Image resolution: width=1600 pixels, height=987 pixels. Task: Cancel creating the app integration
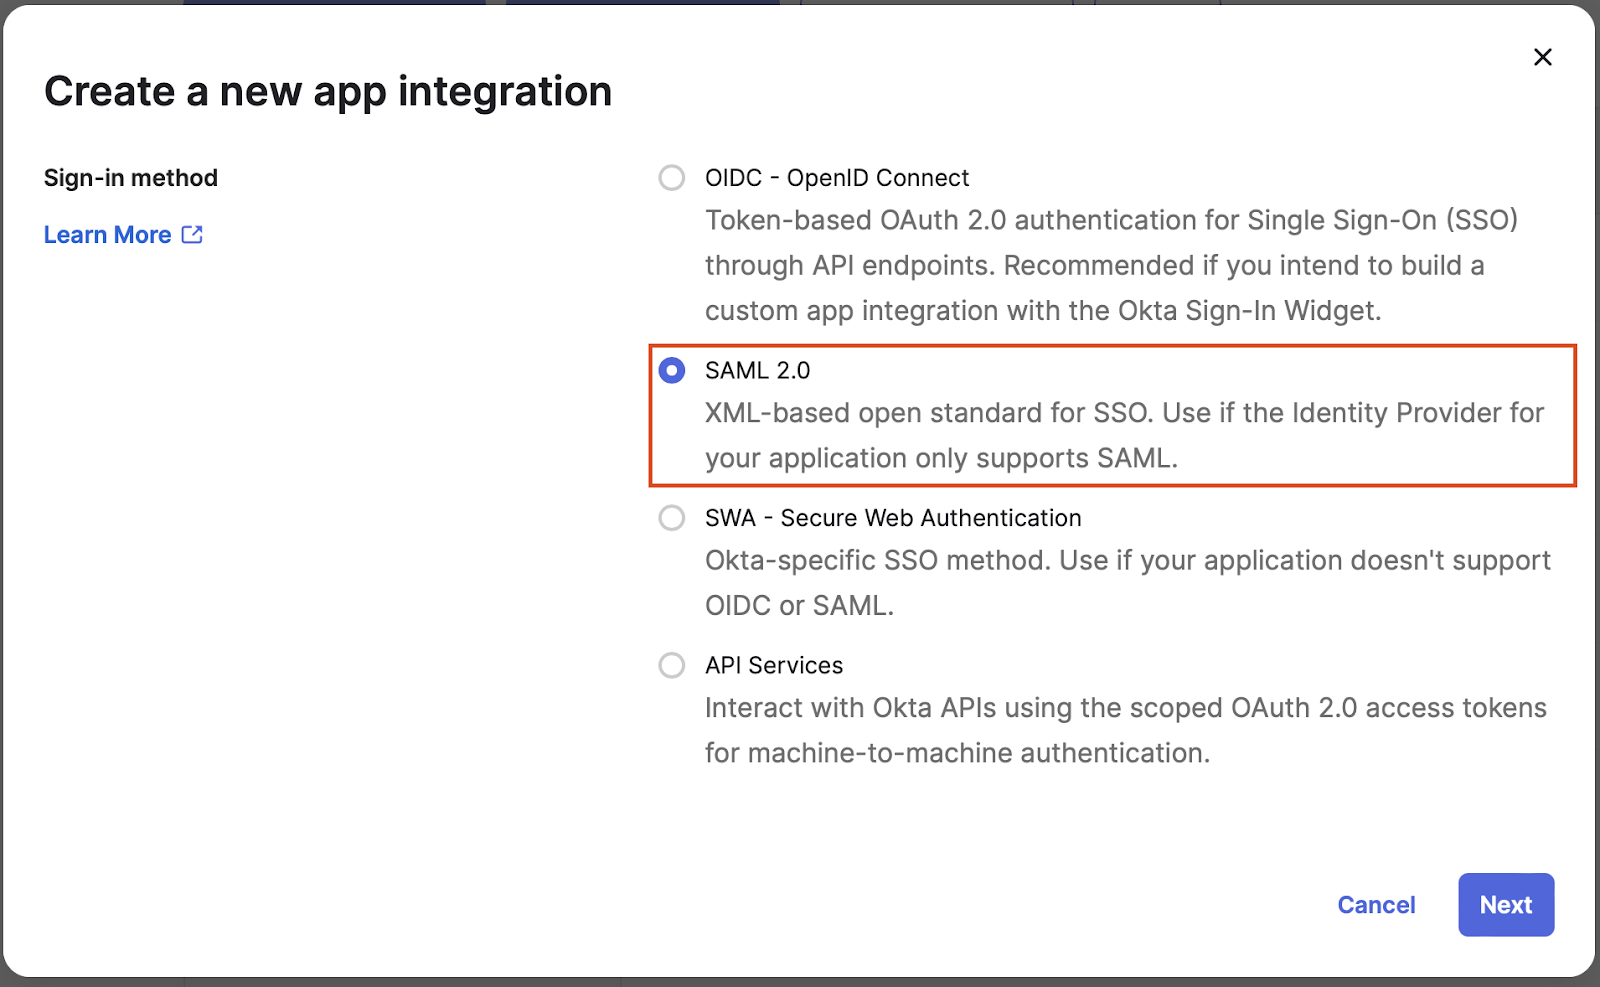pyautogui.click(x=1376, y=905)
